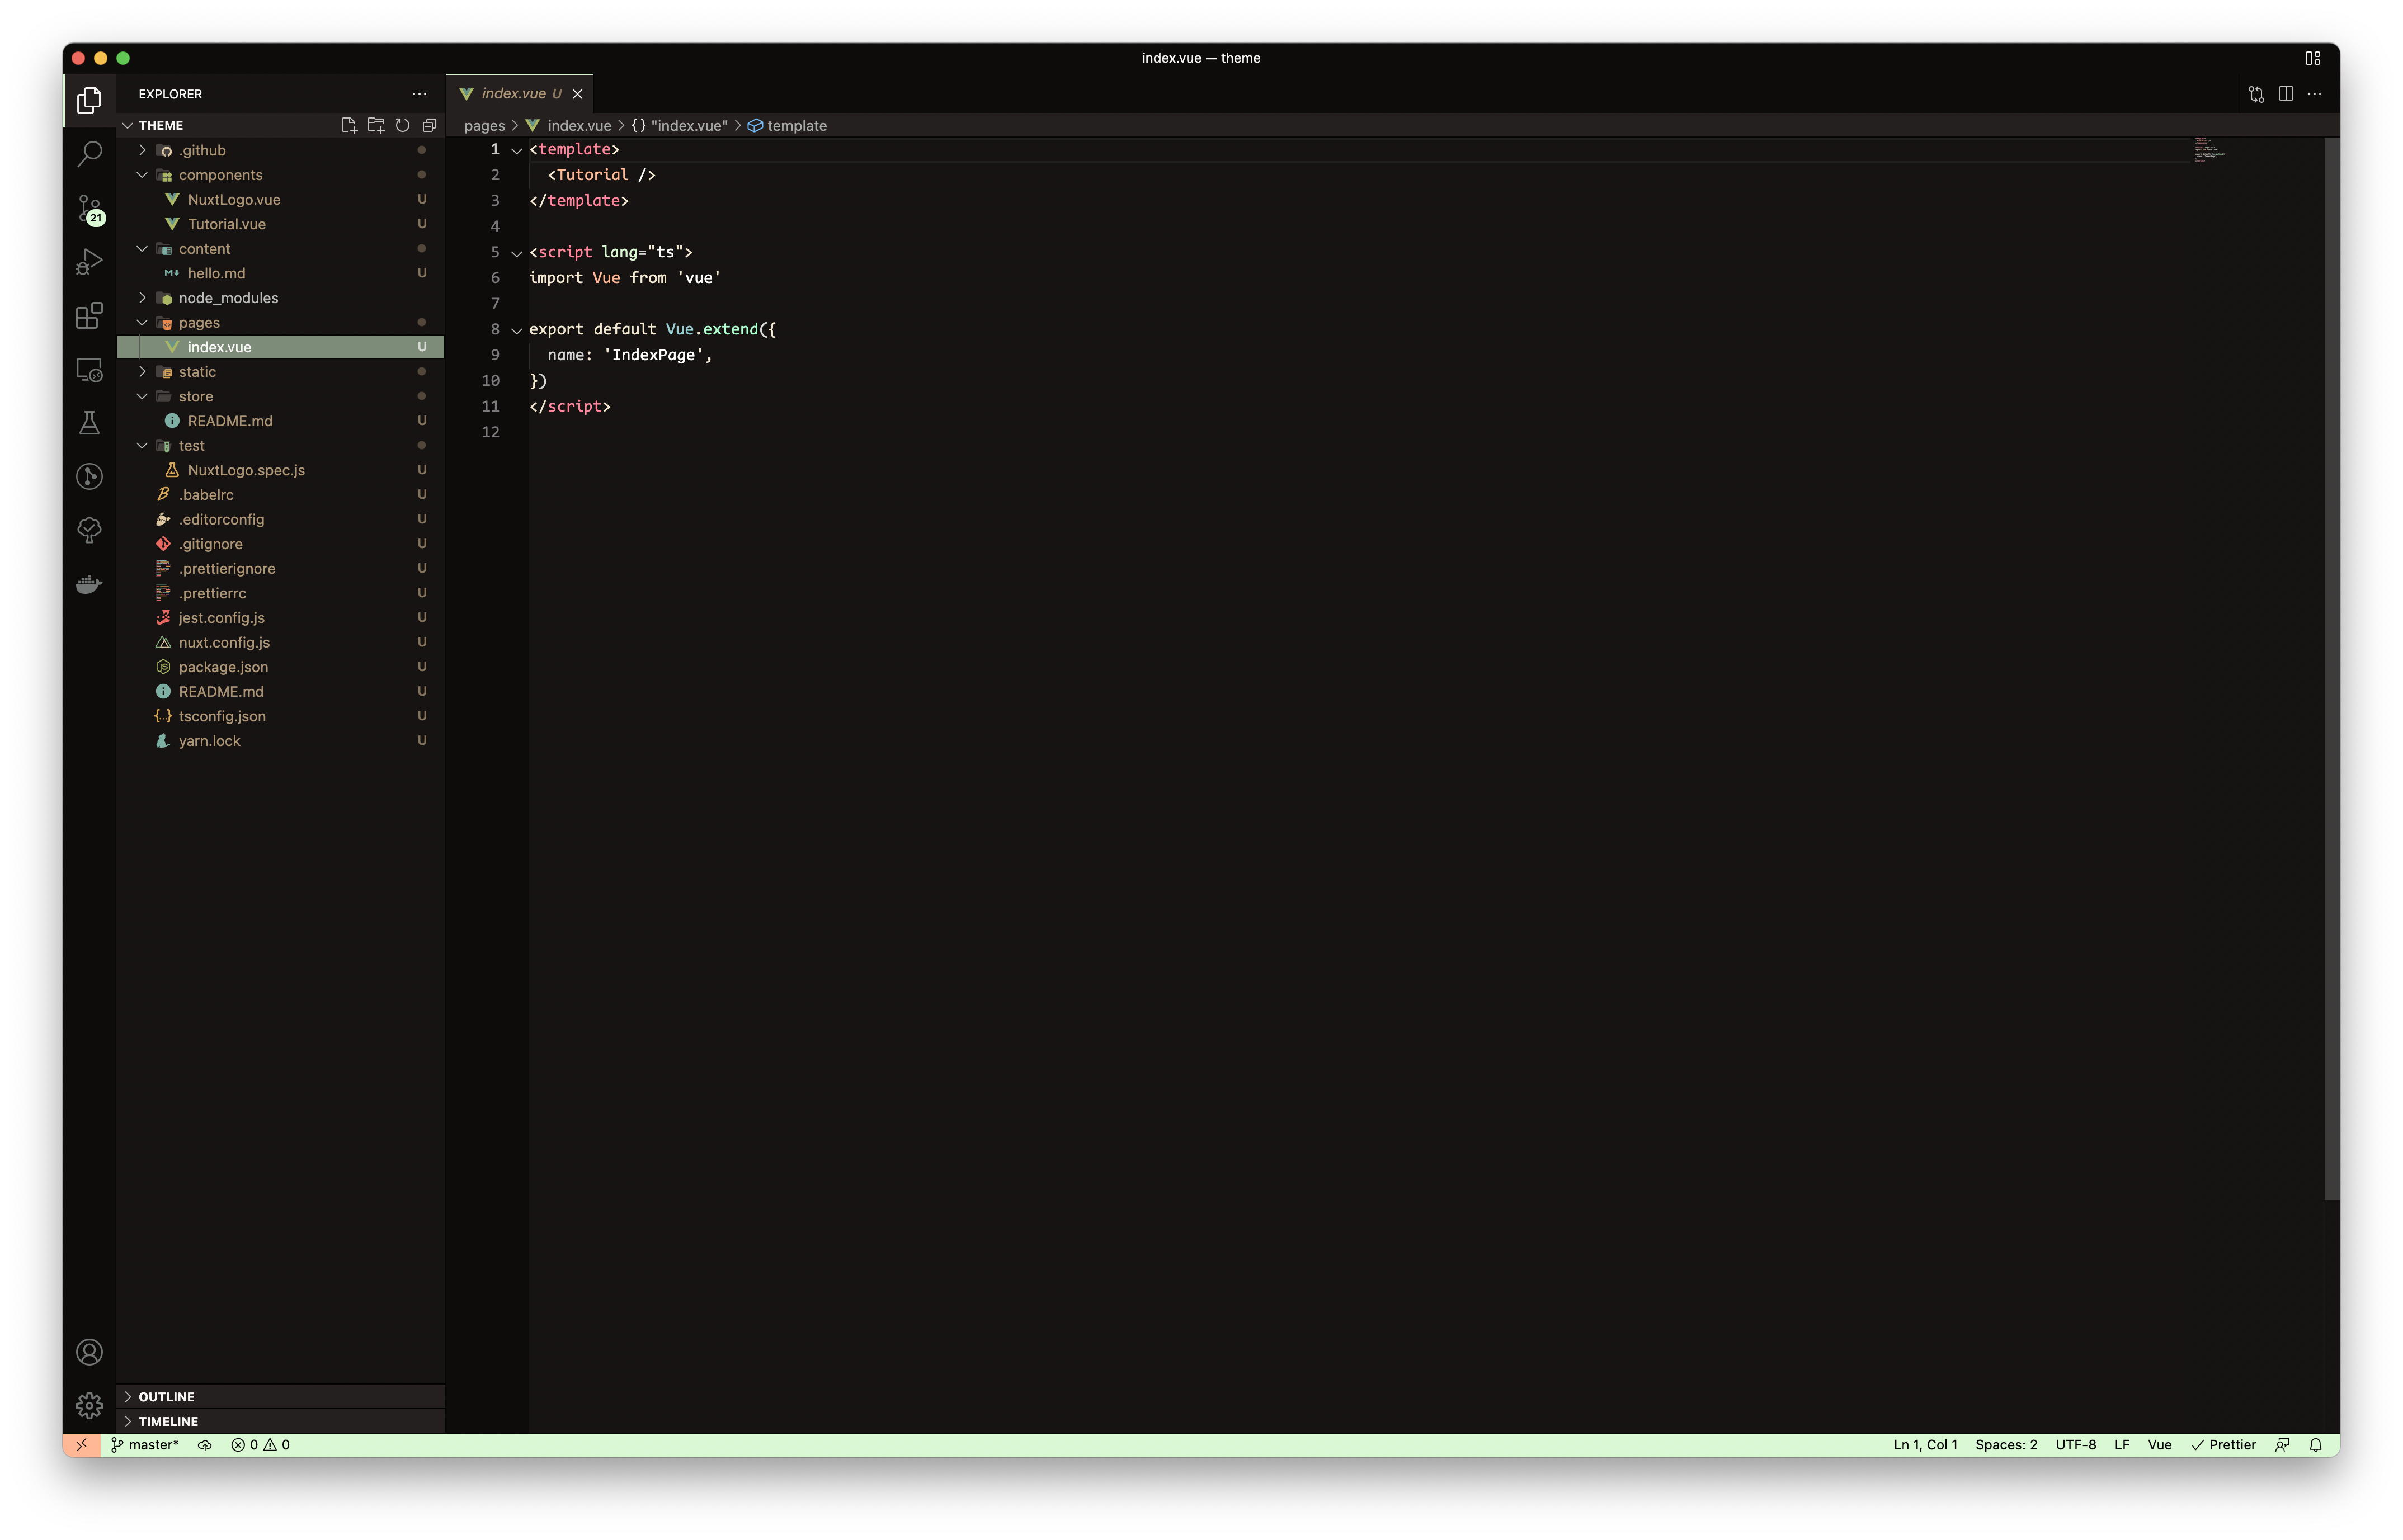
Task: Open the Docker view in activity bar
Action: click(89, 584)
